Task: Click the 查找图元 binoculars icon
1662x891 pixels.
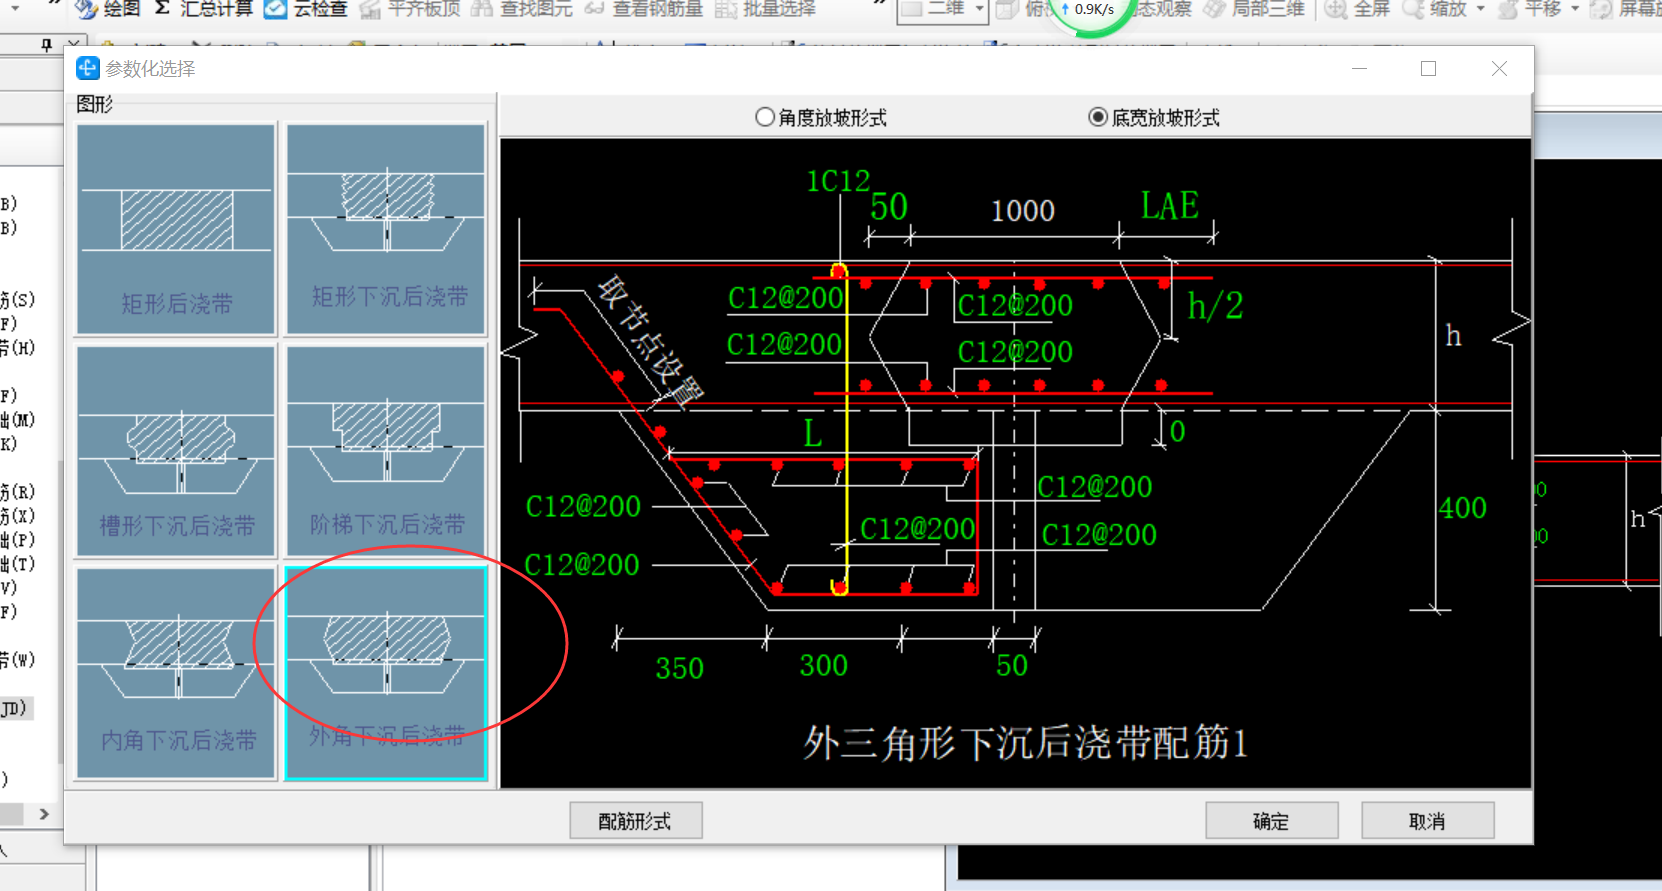Action: (482, 9)
